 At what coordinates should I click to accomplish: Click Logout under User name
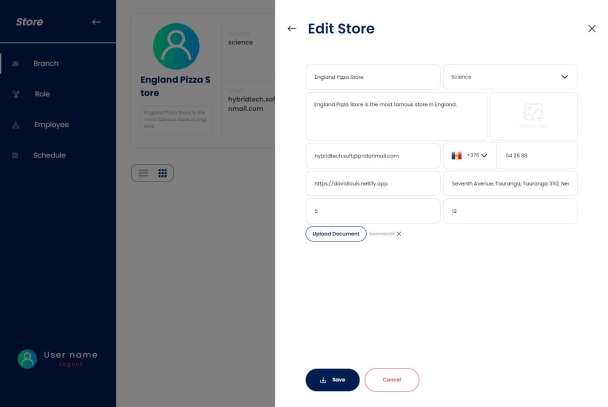coord(71,364)
